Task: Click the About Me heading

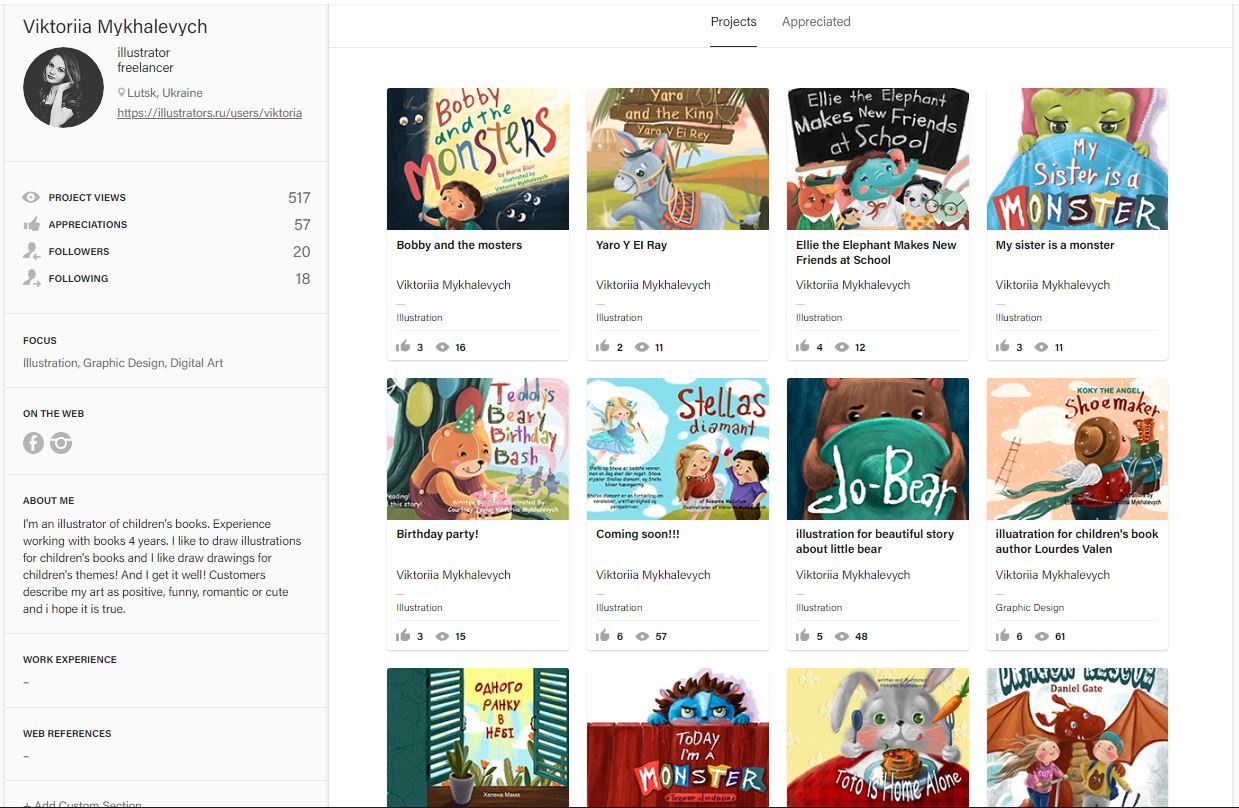Action: point(49,501)
